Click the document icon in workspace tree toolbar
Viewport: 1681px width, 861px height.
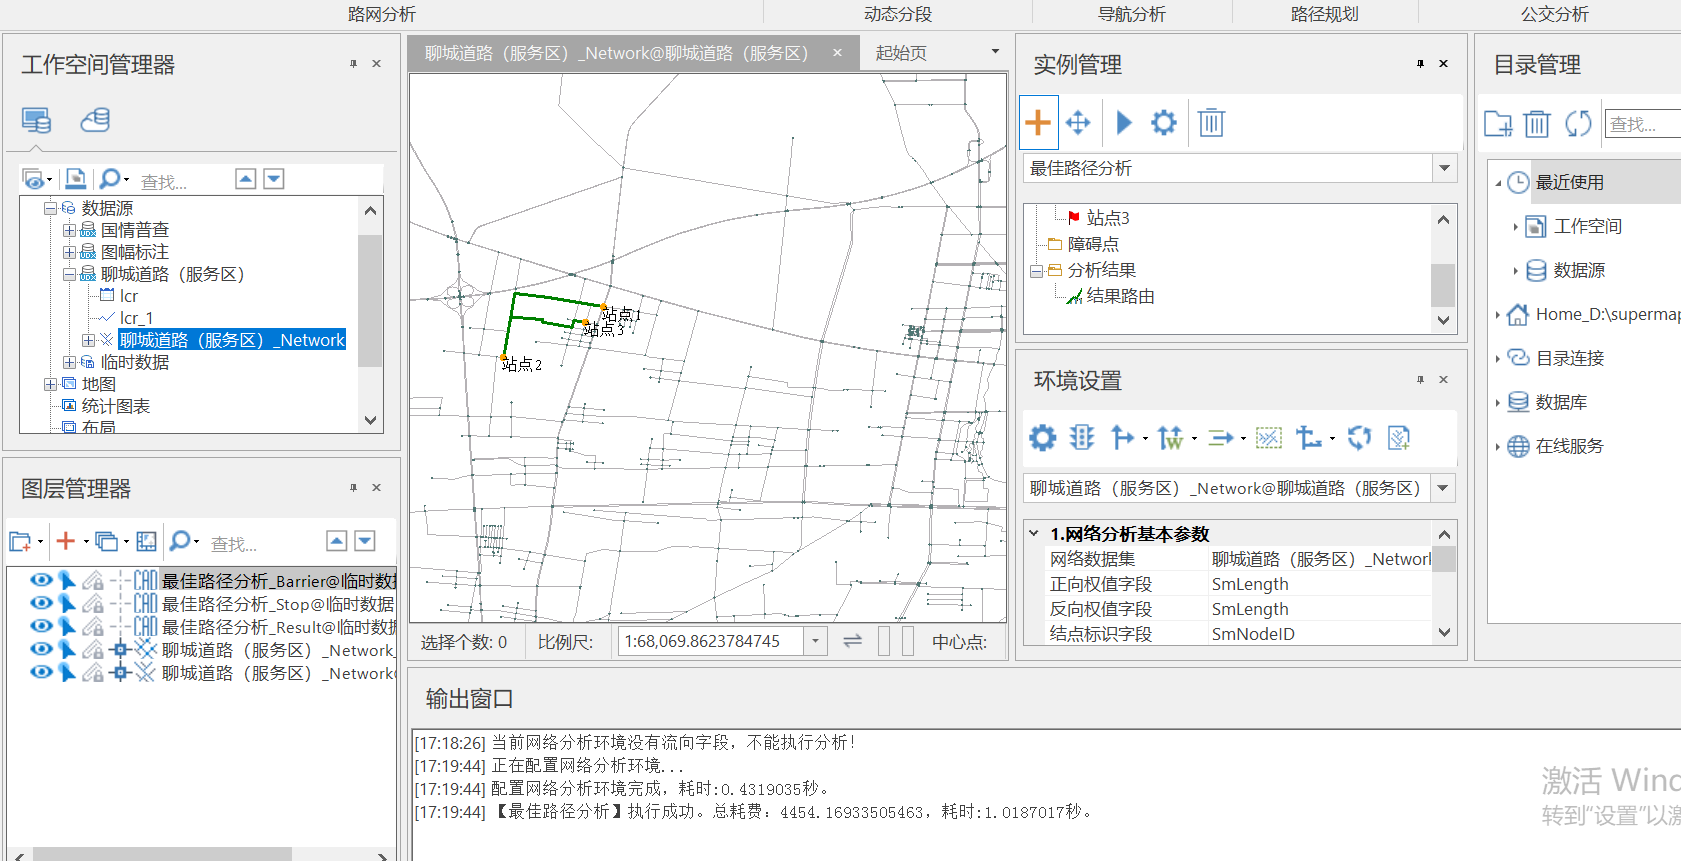tap(76, 179)
